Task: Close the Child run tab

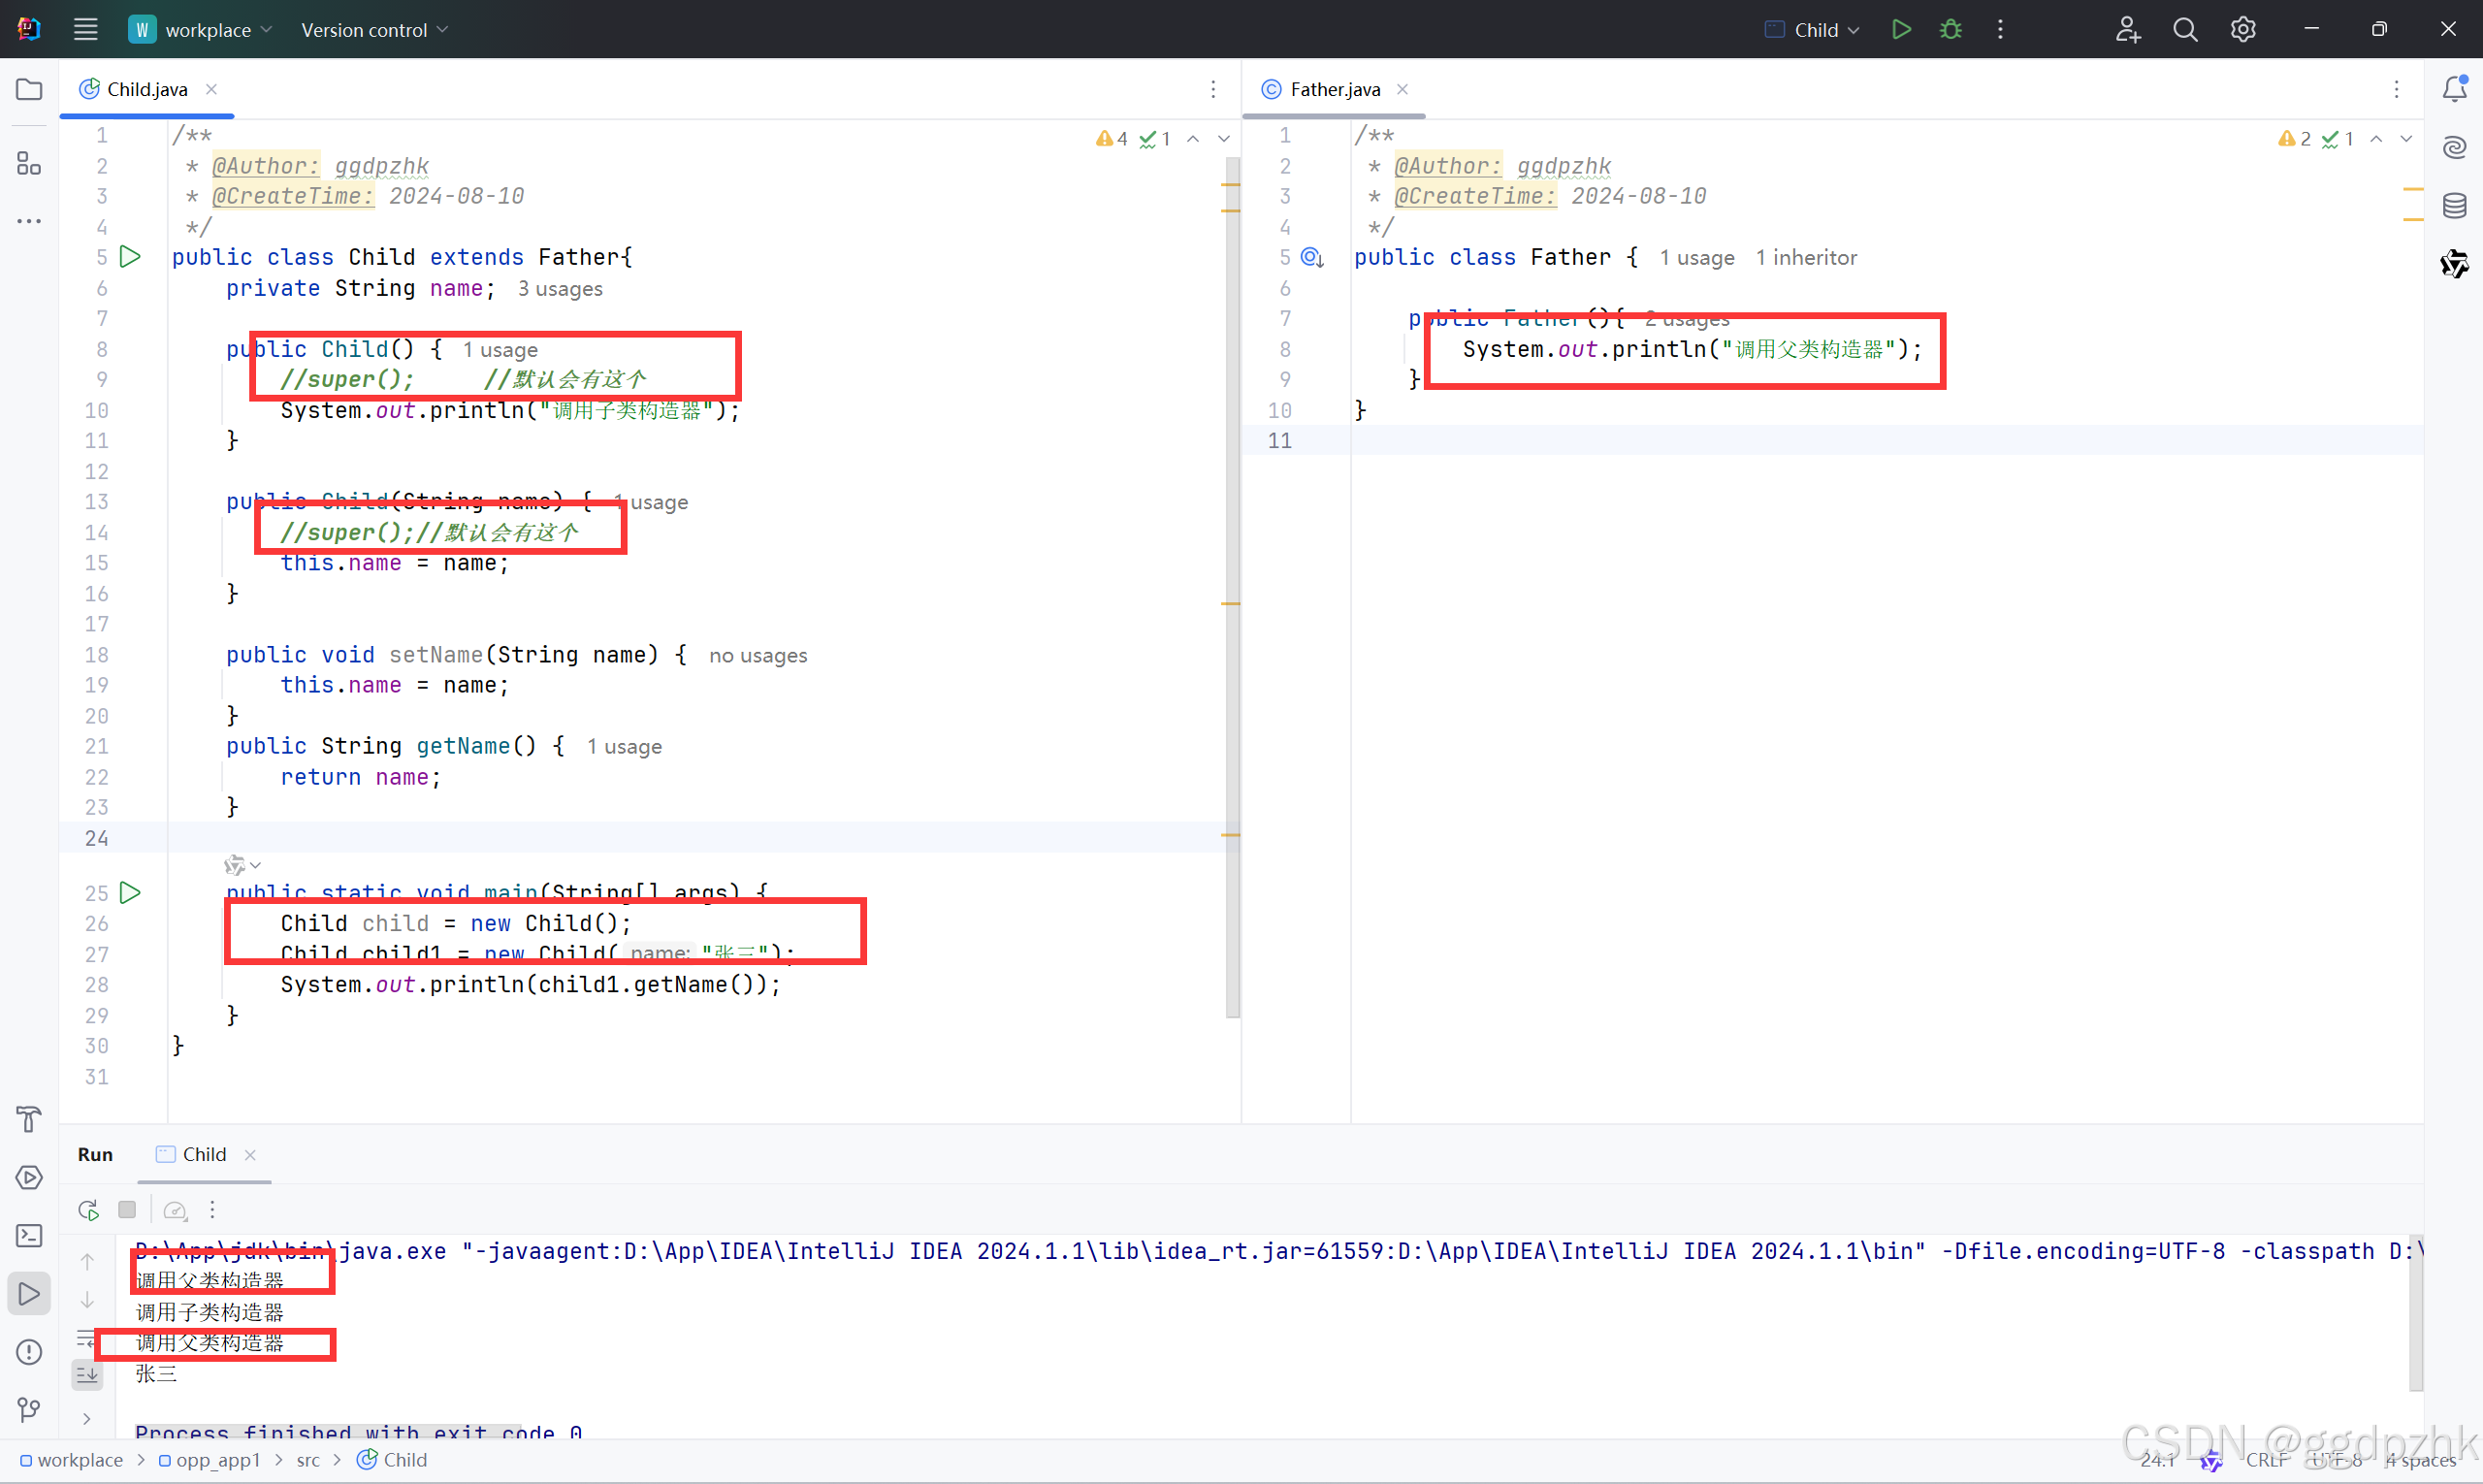Action: point(250,1154)
